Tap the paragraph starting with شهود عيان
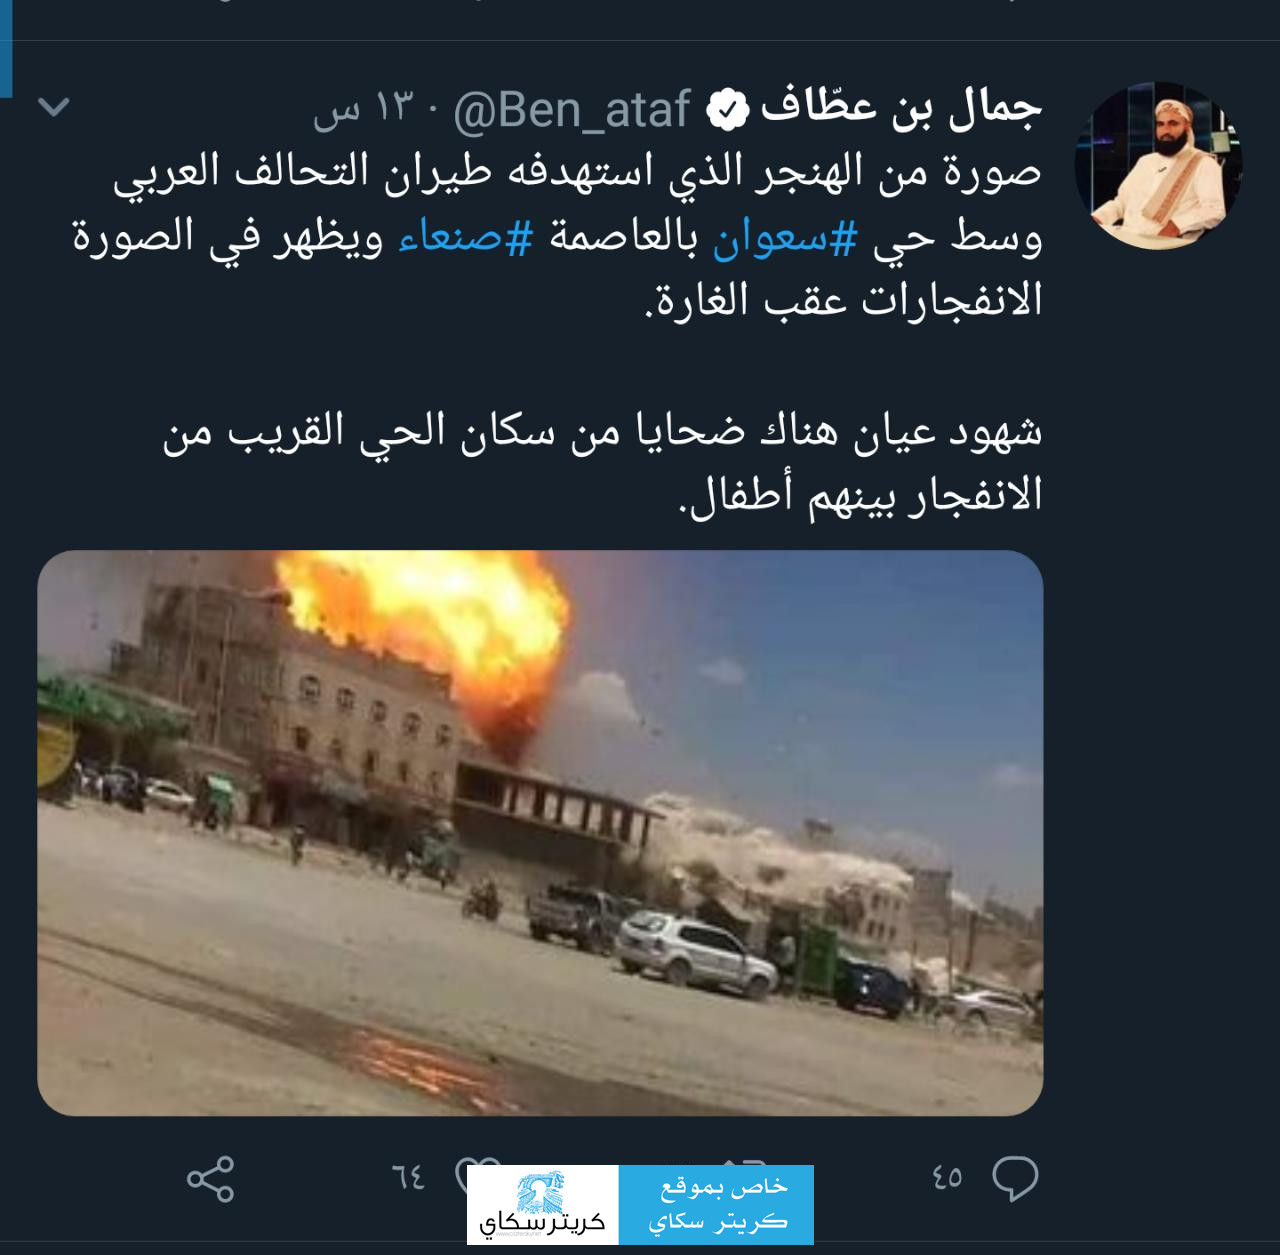Image resolution: width=1280 pixels, height=1255 pixels. 602,463
